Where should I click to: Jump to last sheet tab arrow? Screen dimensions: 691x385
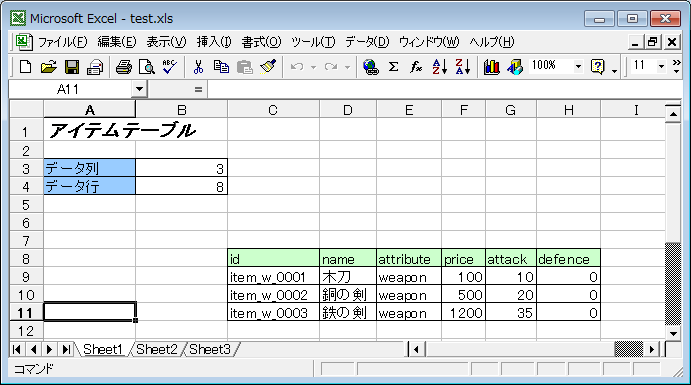point(66,349)
